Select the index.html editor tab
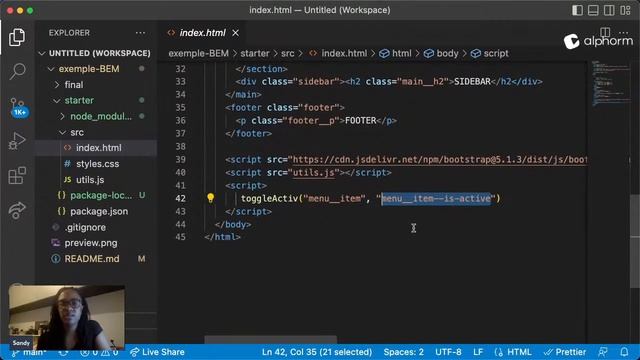Viewport: 640px width, 360px height. pyautogui.click(x=202, y=33)
